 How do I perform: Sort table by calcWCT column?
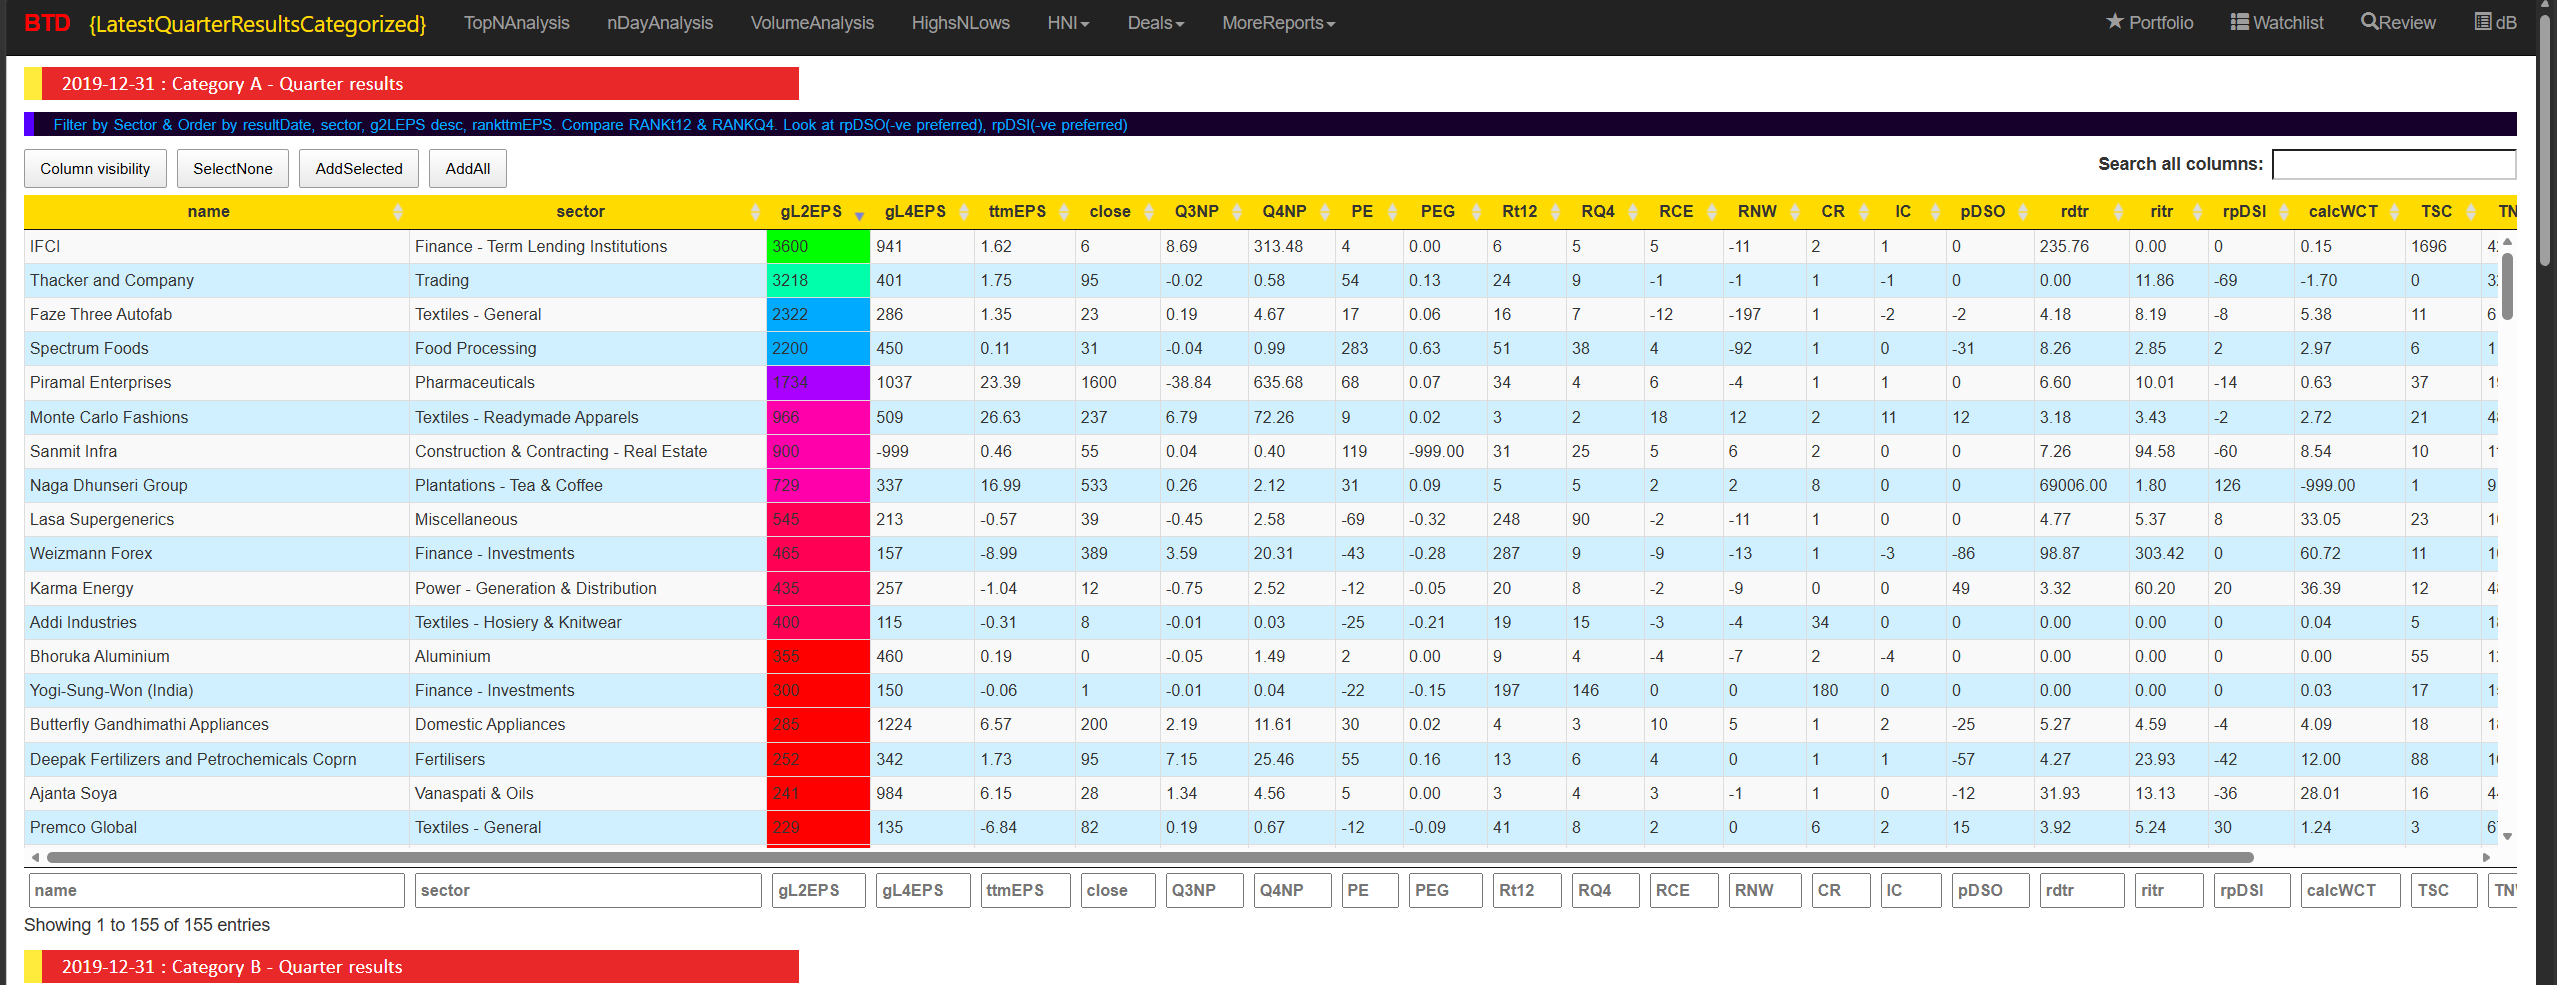click(x=2349, y=212)
